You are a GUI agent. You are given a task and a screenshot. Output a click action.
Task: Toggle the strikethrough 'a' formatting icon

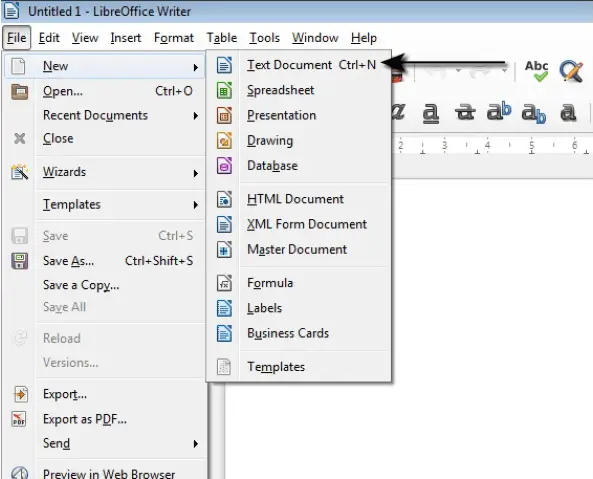pyautogui.click(x=465, y=112)
